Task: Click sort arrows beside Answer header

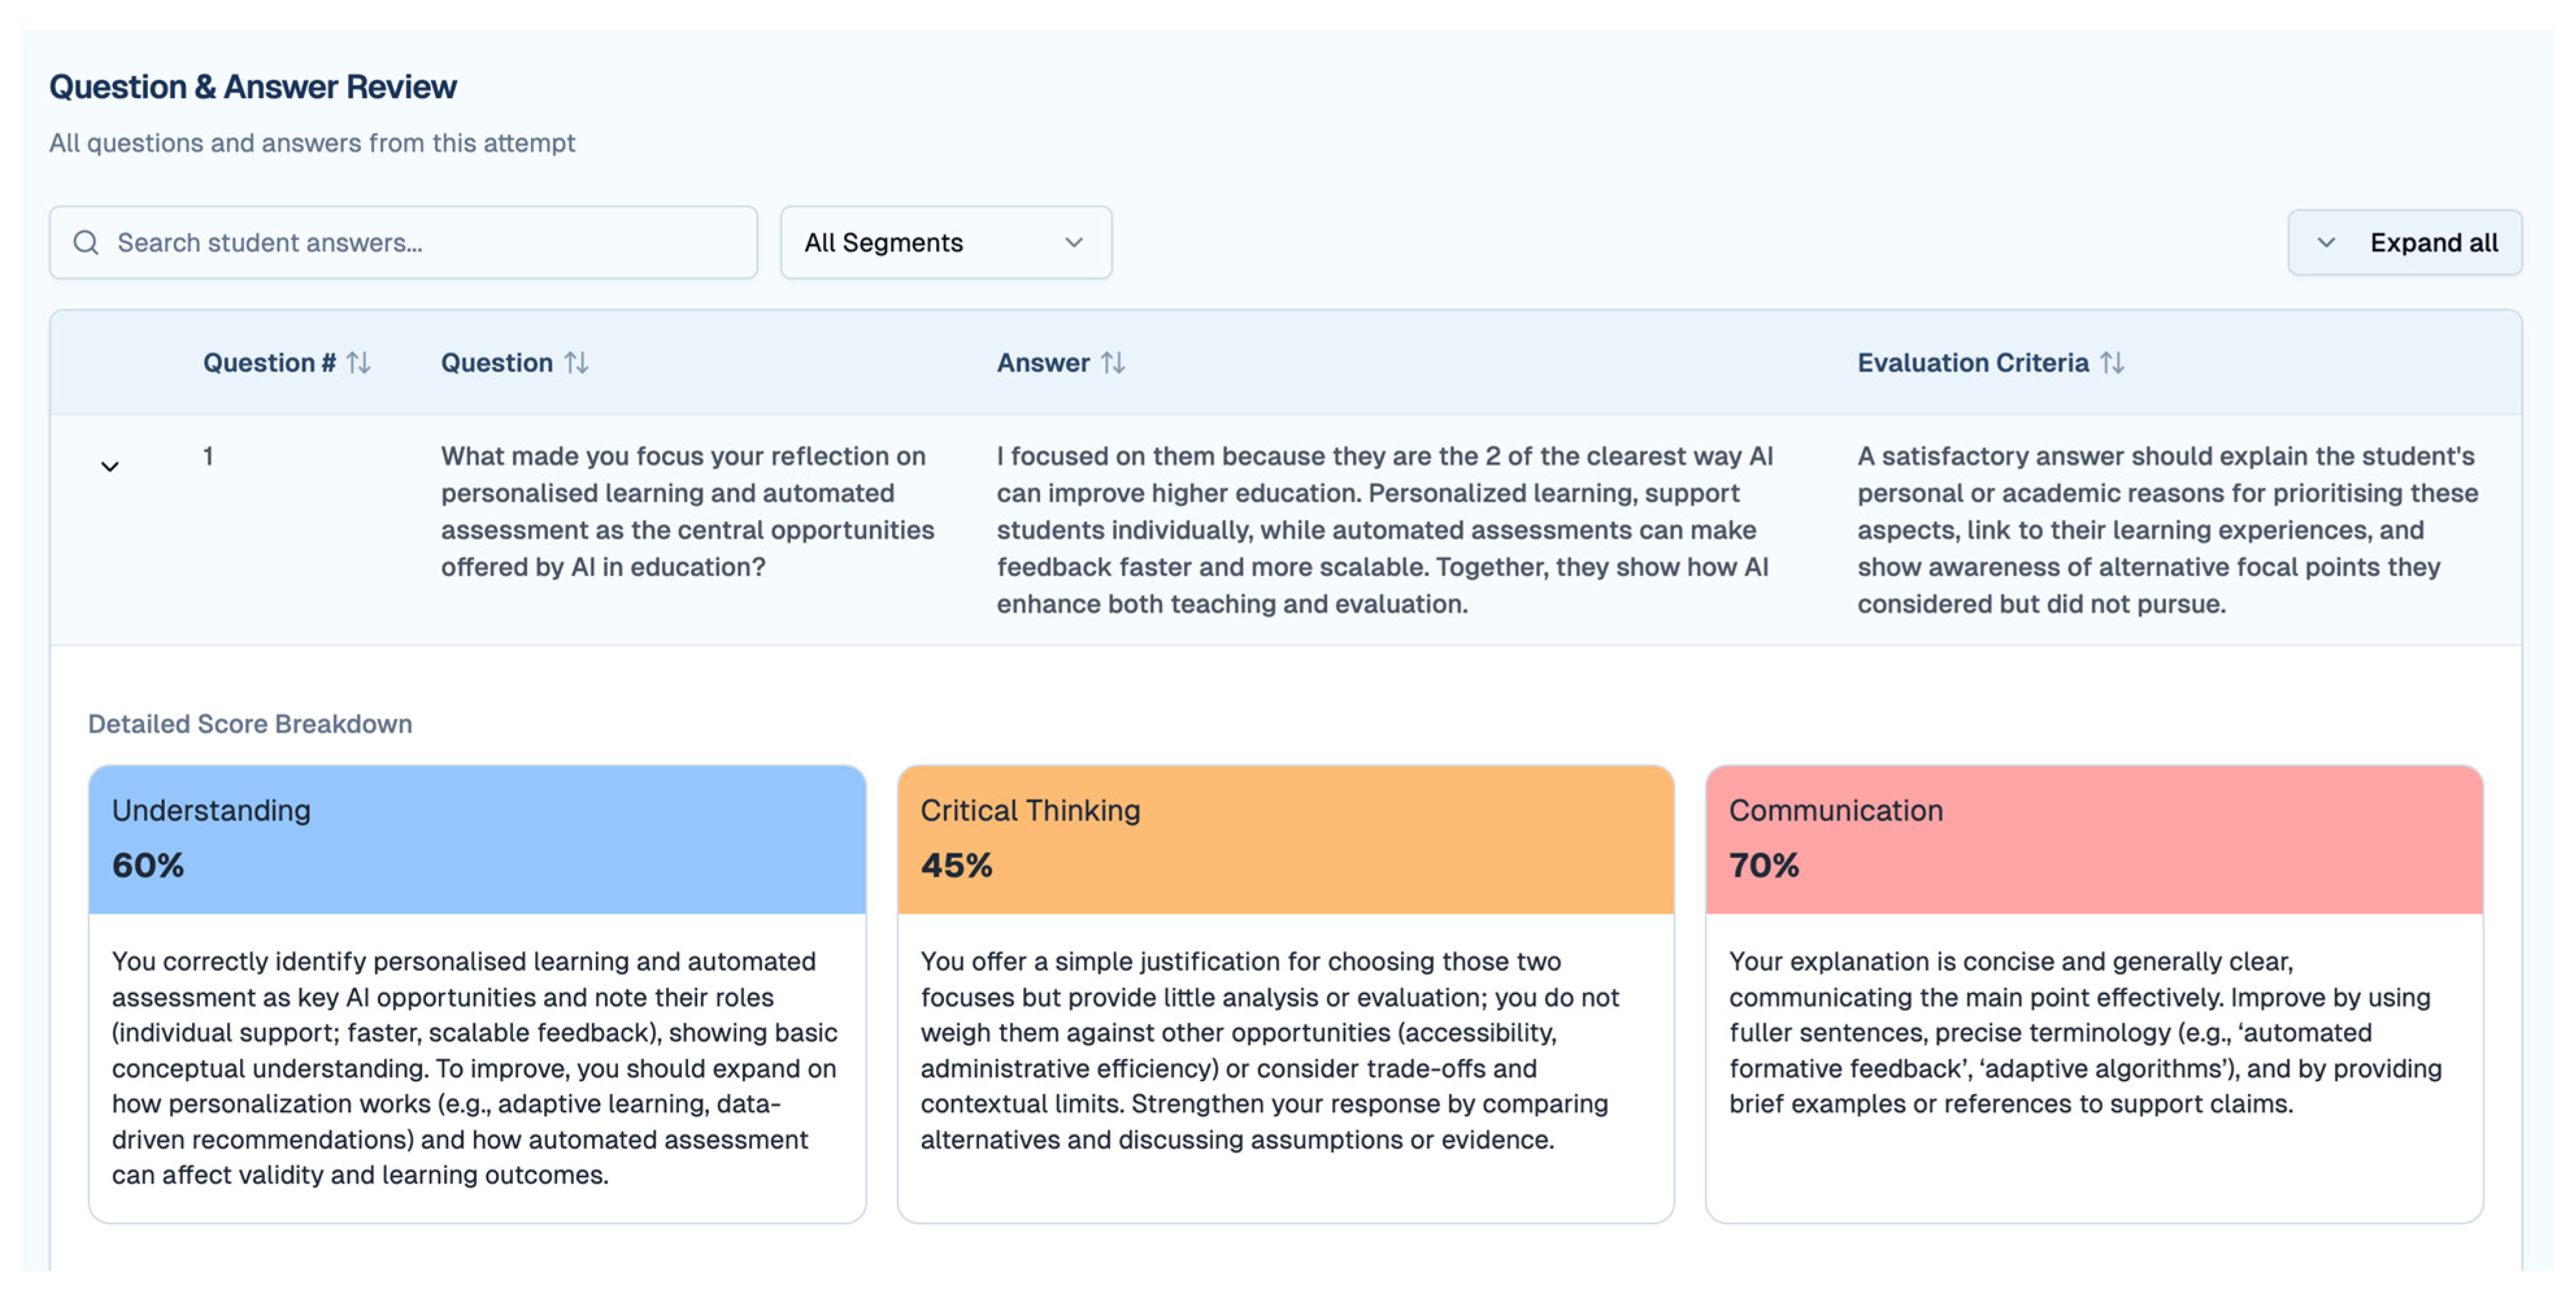Action: [x=1113, y=362]
